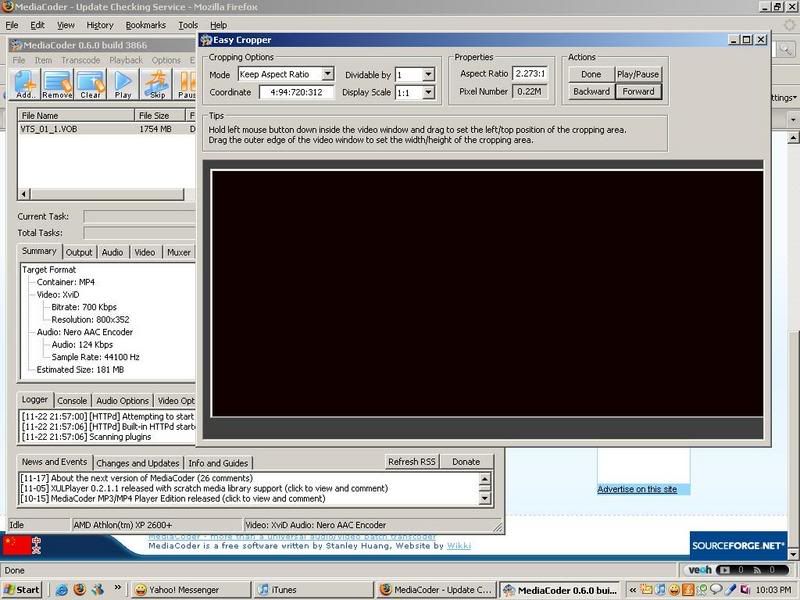Click the Donate button
The width and height of the screenshot is (800, 600).
466,461
